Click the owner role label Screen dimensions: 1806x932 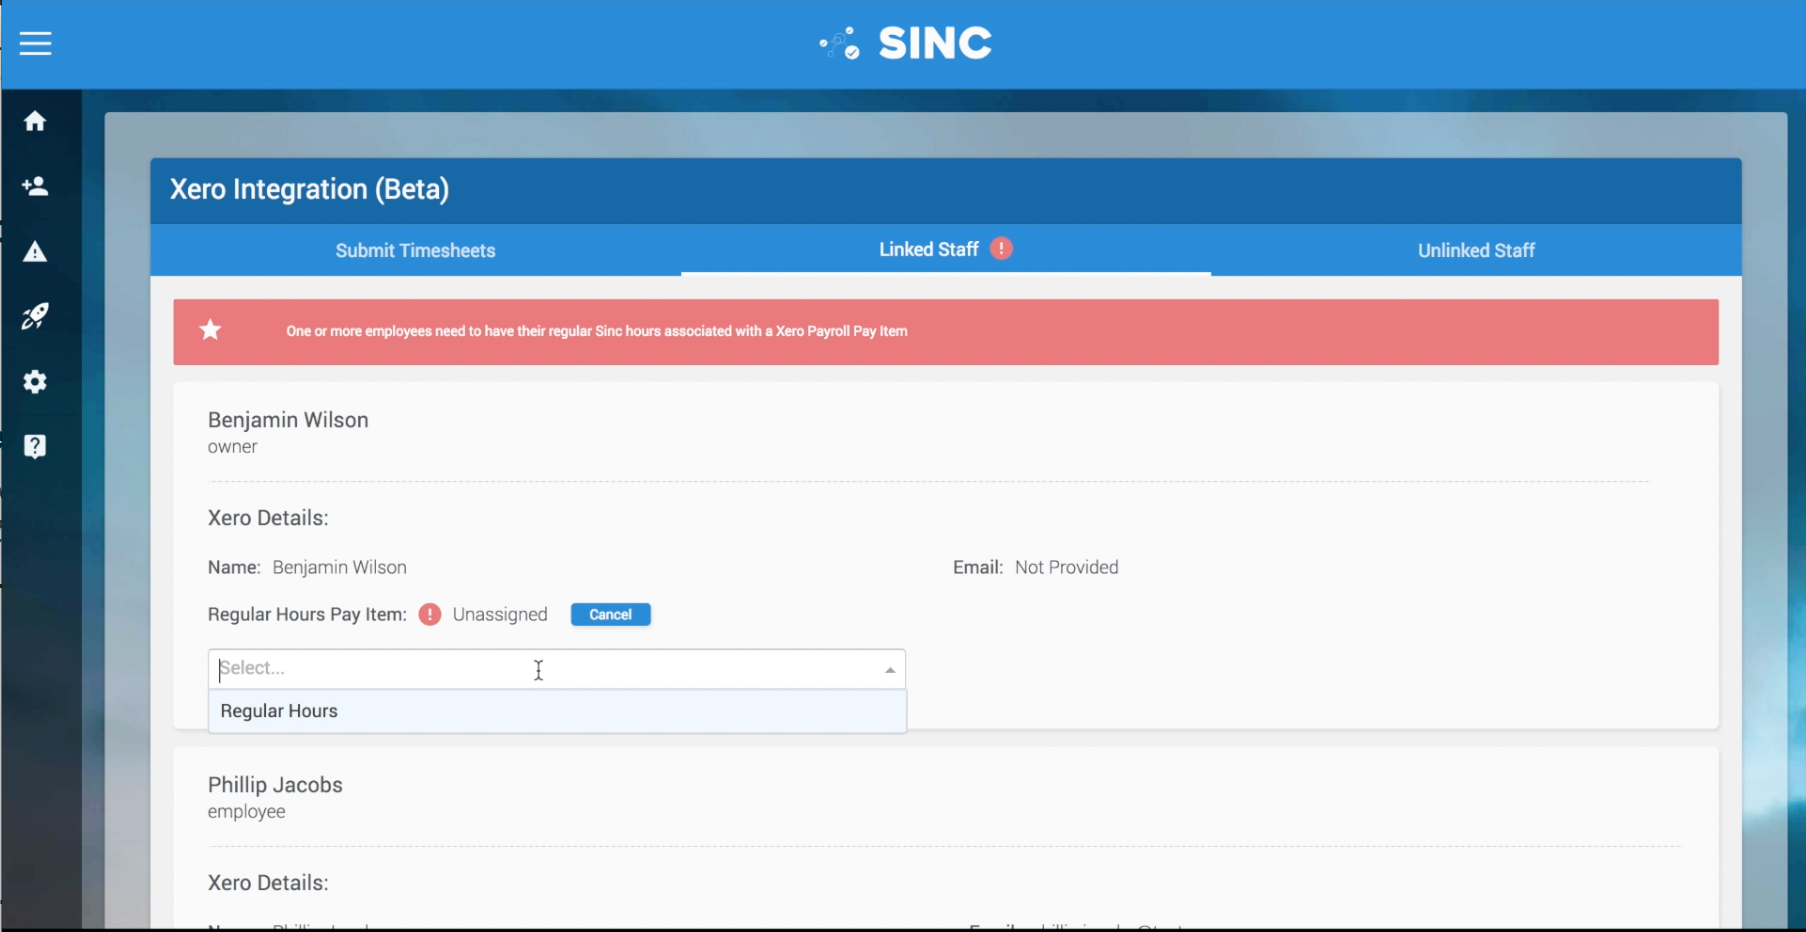click(x=232, y=447)
